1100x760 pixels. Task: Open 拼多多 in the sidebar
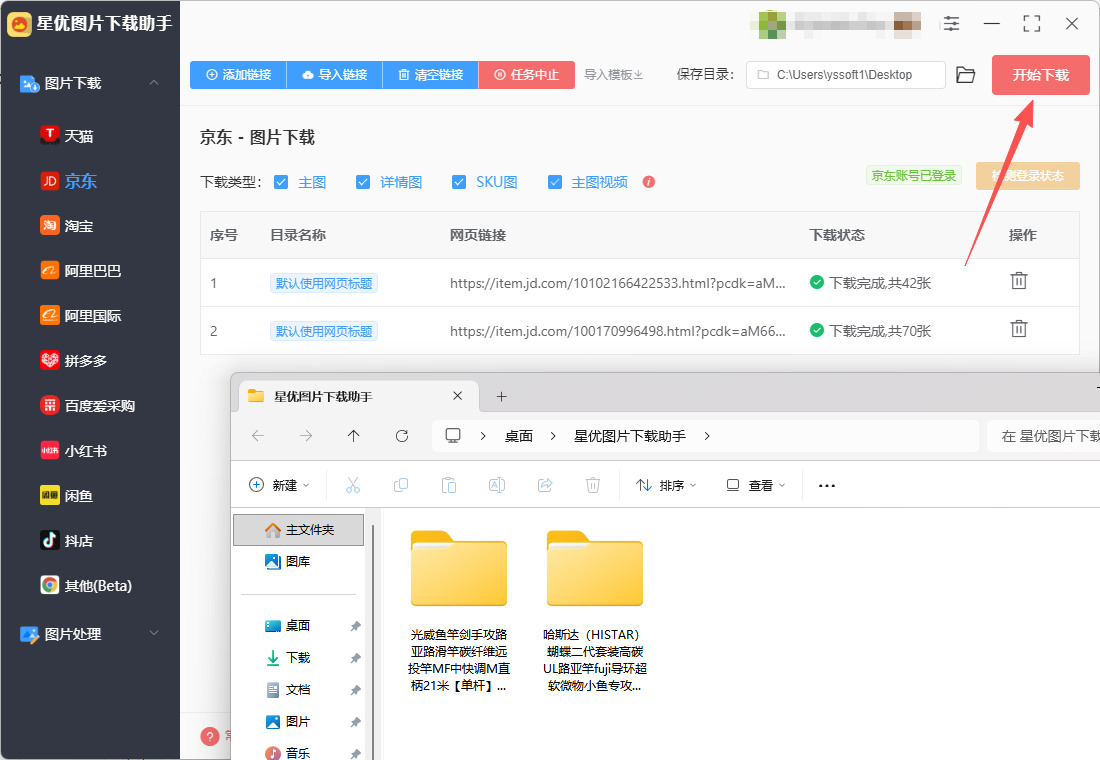tap(74, 361)
